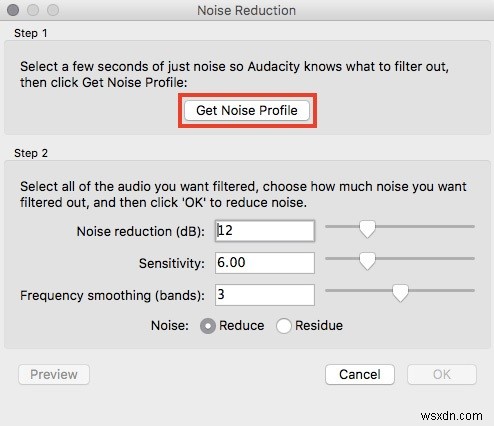Screen dimensions: 494x426
Task: Click the Step 1 instruction text
Action: pos(234,74)
